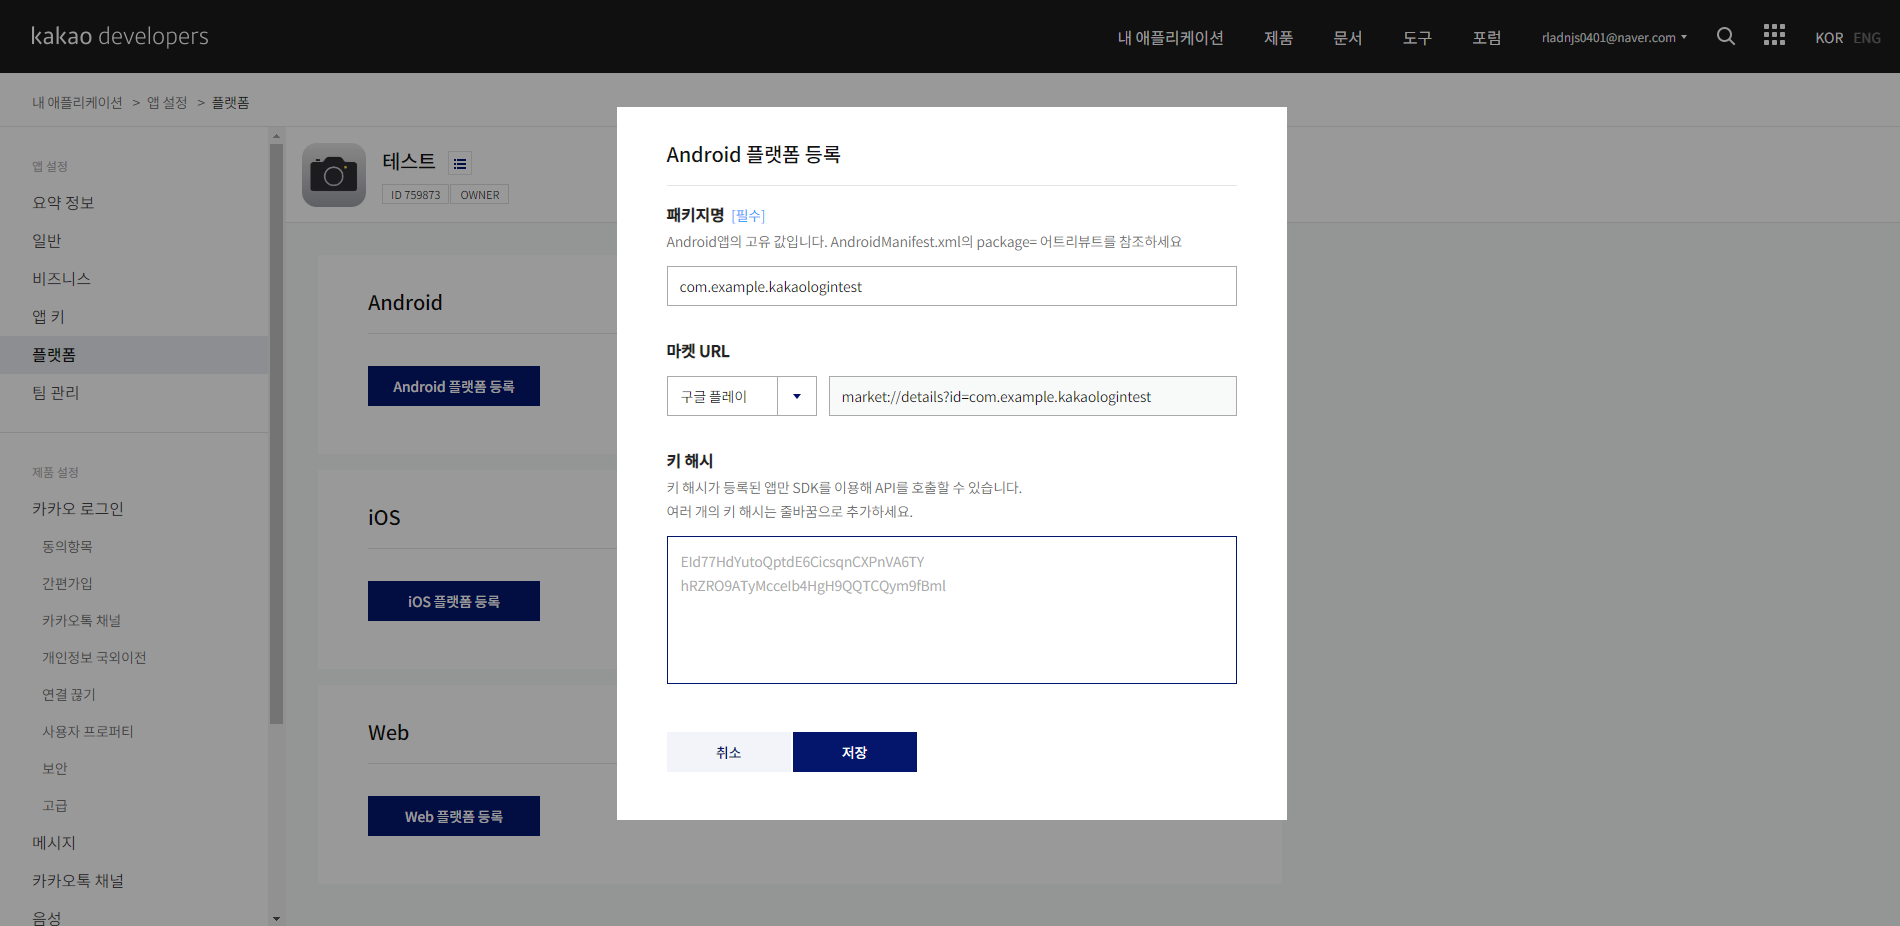Open 내 애플리케이션 in top navigation
This screenshot has width=1900, height=926.
point(1170,37)
